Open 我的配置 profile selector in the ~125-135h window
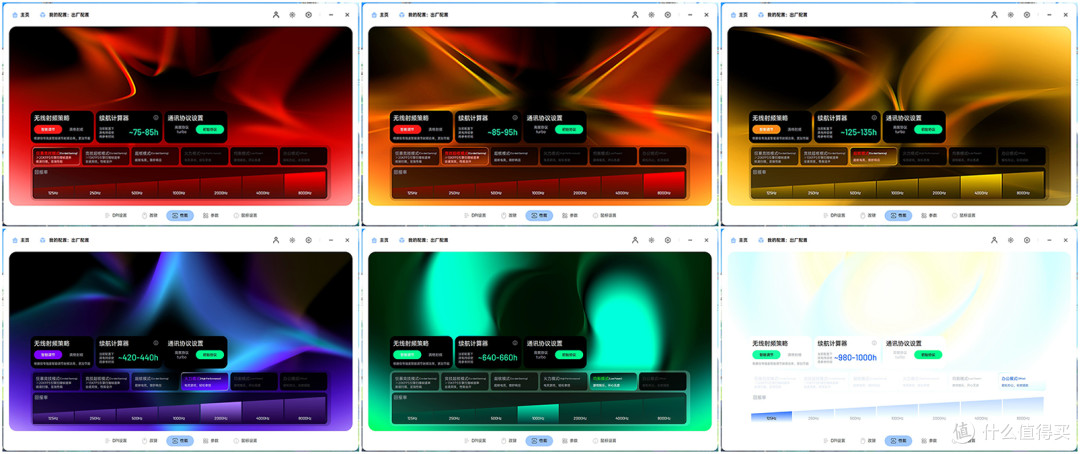The height and width of the screenshot is (454, 1080). [782, 14]
